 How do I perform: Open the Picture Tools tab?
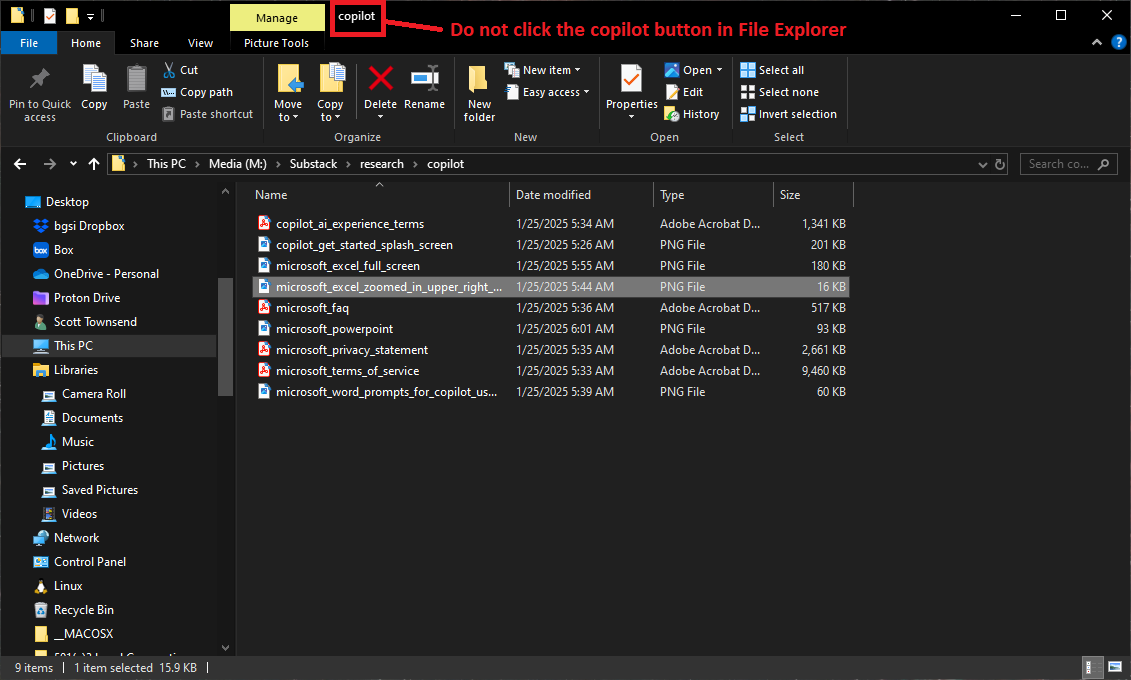(276, 43)
